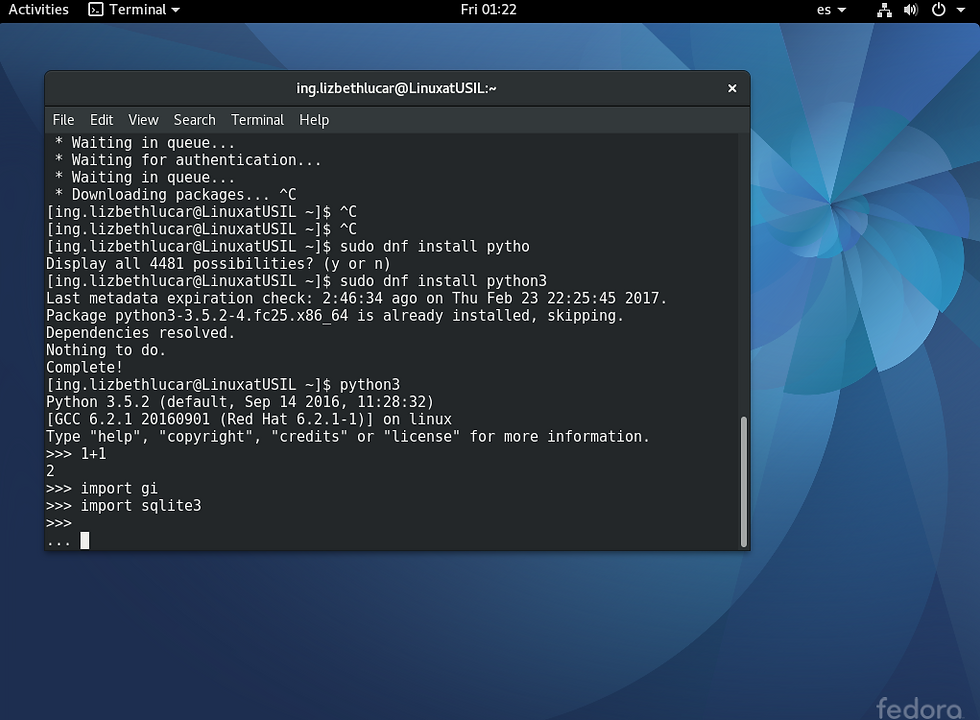Click the 'Python 3.5.2 (default' version line
Viewport: 980px width, 720px height.
tap(240, 402)
